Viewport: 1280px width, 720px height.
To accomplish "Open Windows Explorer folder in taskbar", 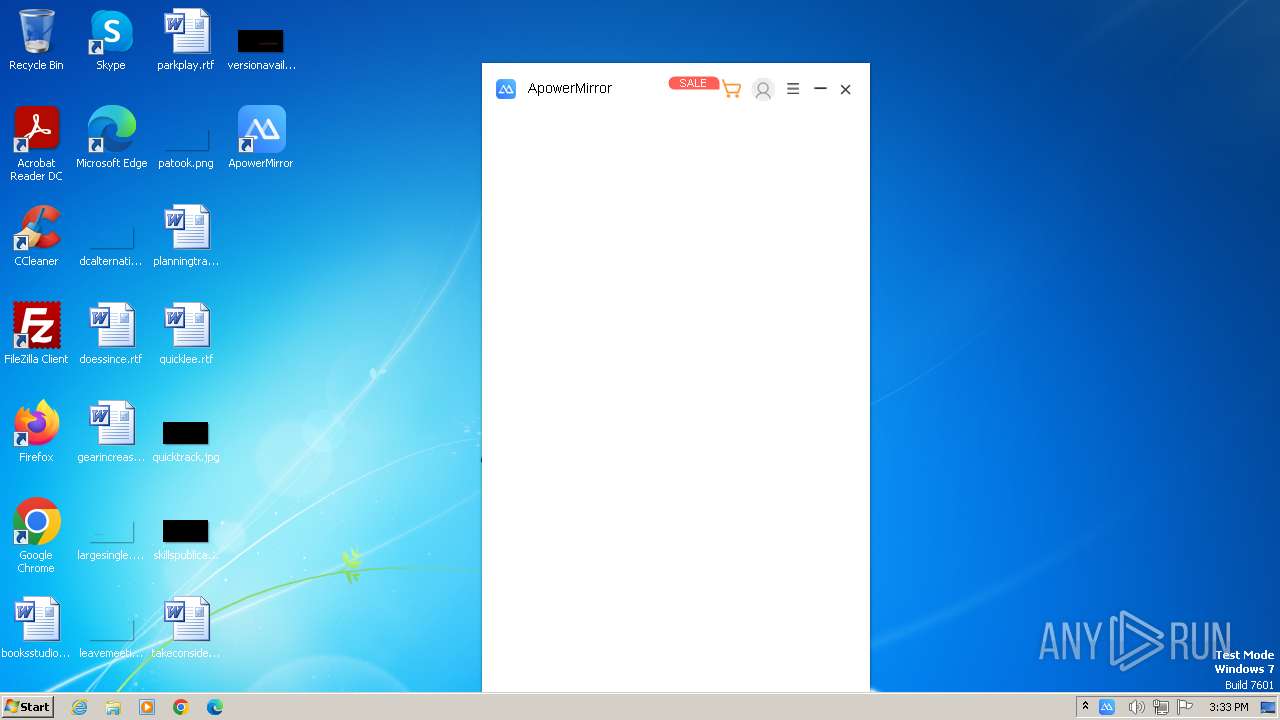I will pyautogui.click(x=113, y=707).
